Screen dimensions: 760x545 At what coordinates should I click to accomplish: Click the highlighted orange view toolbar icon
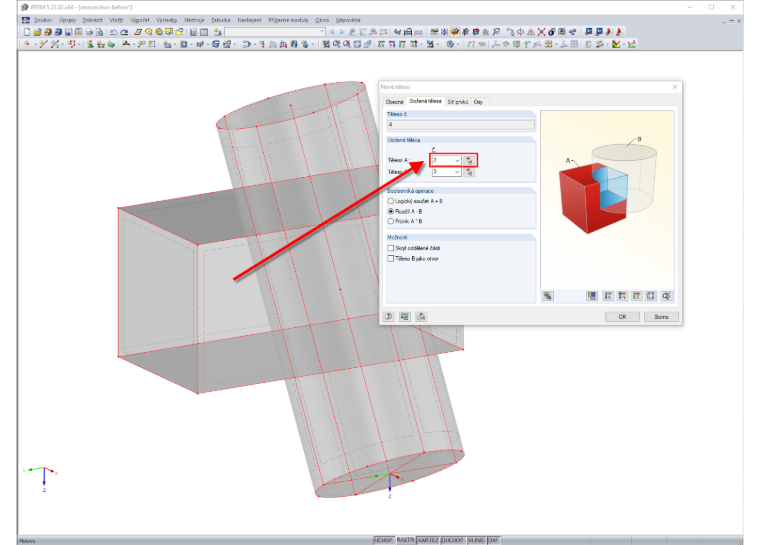point(455,32)
